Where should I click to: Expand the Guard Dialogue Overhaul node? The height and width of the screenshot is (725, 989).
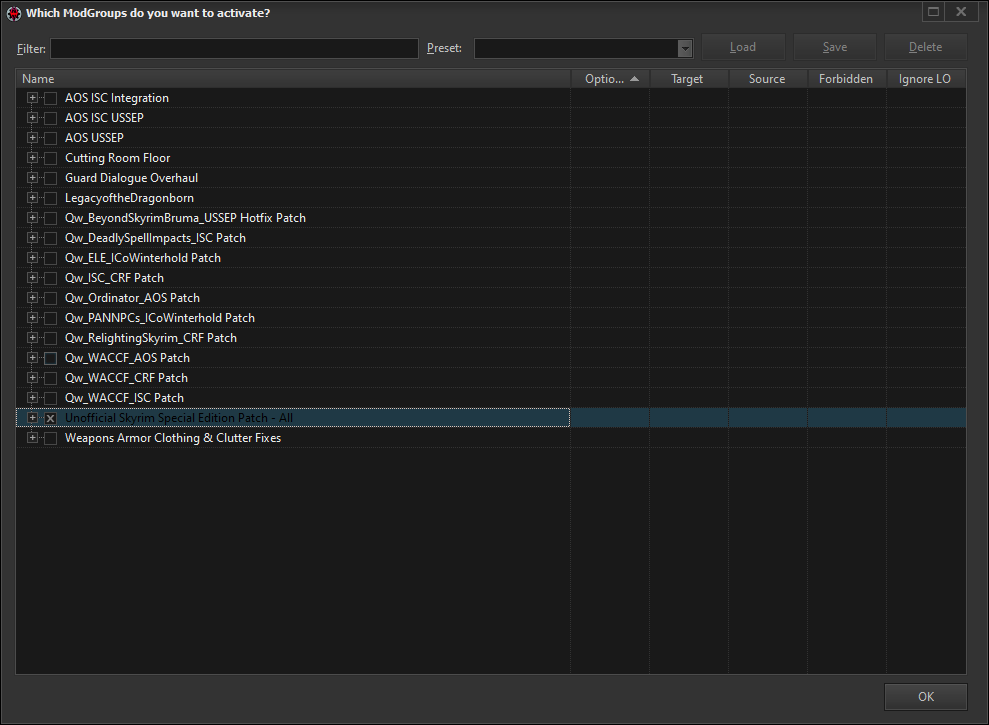click(32, 178)
